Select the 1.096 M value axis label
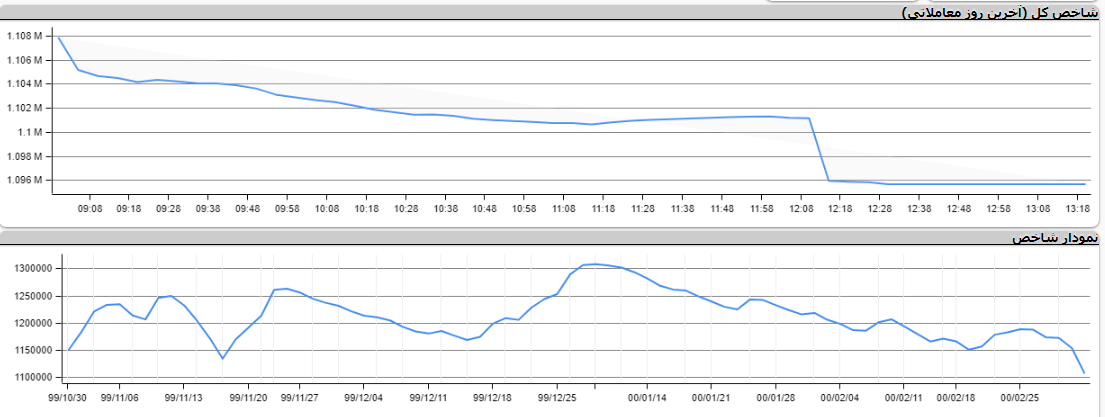This screenshot has width=1105, height=417. pos(23,181)
